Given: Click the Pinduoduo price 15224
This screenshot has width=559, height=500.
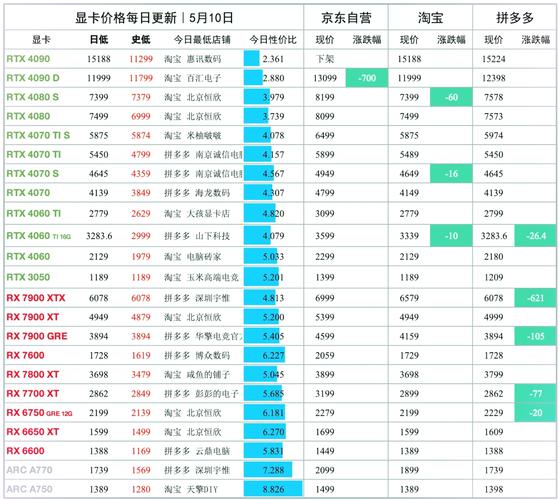Looking at the screenshot, I should coord(493,59).
